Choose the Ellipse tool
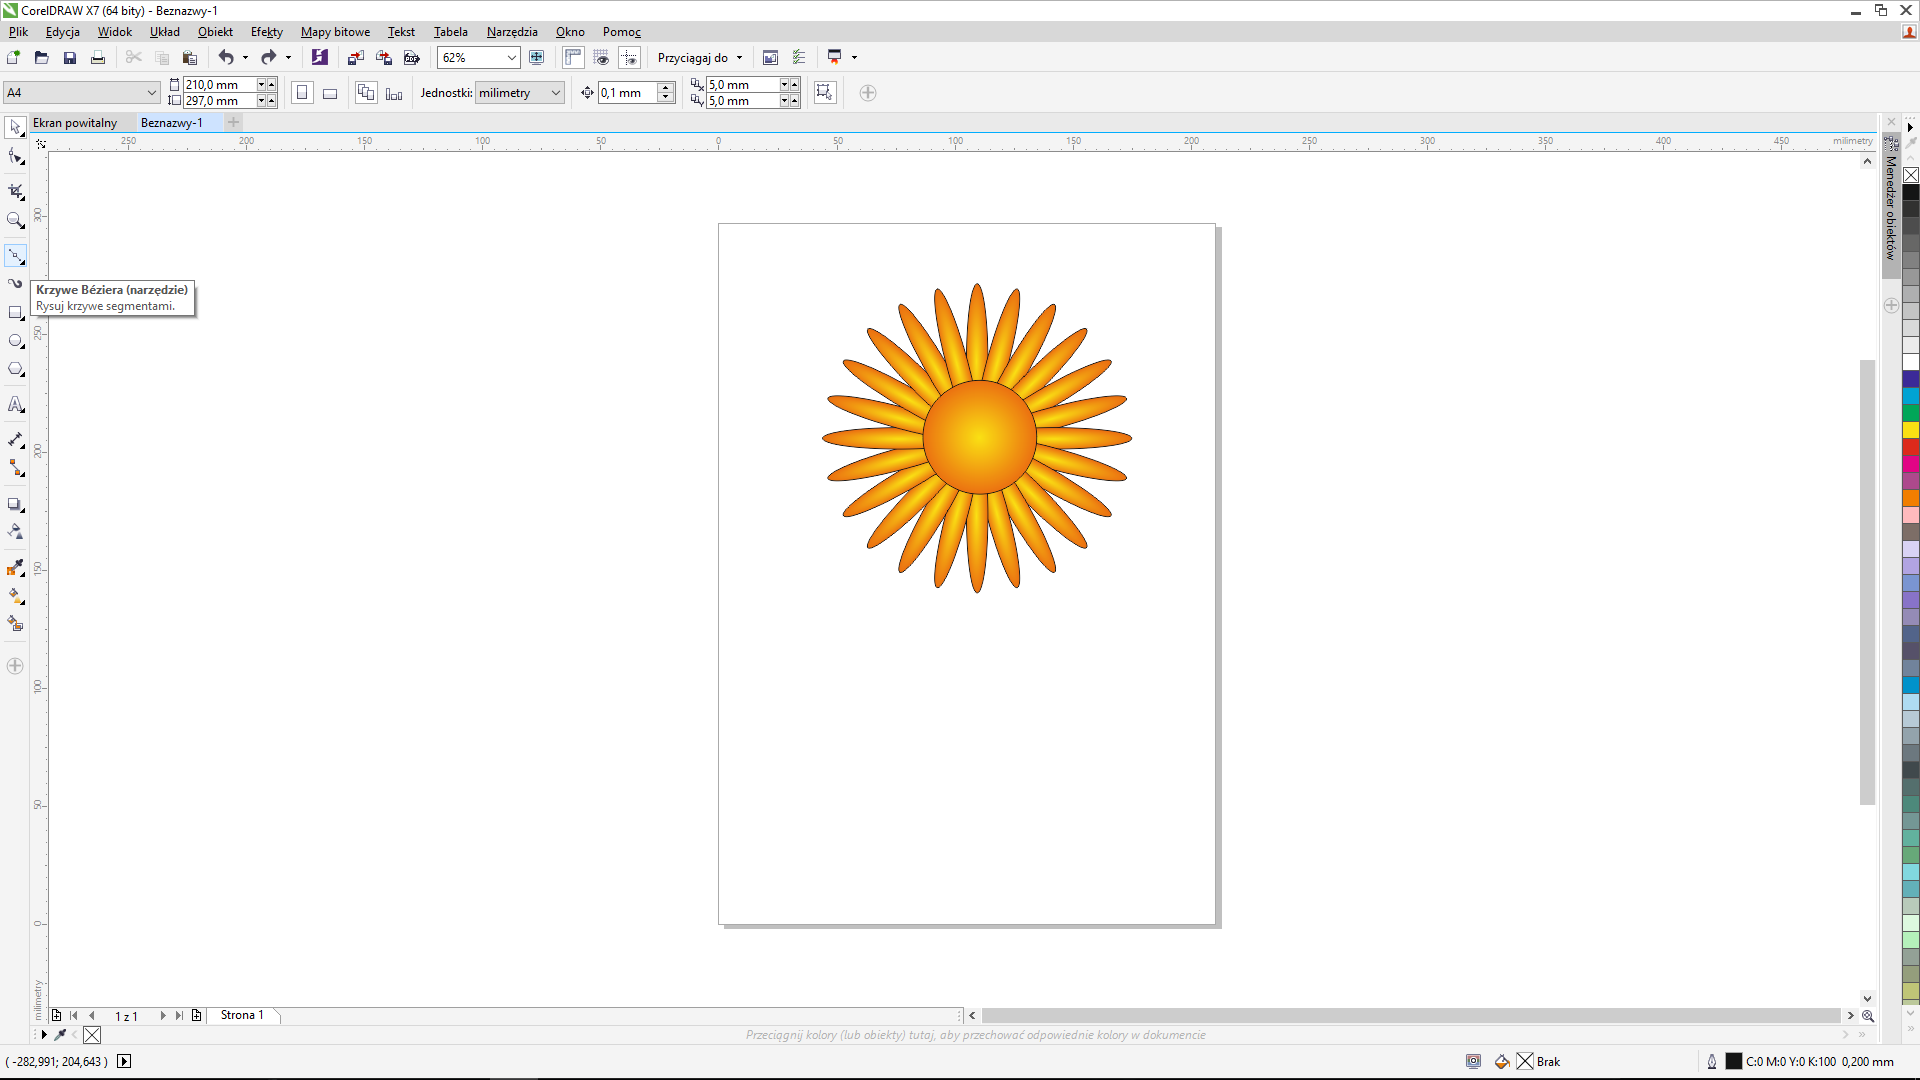Viewport: 1920px width, 1080px height. point(15,341)
